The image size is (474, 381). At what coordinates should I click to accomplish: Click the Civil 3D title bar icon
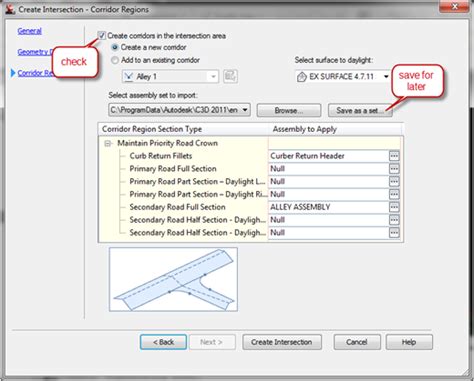10,9
